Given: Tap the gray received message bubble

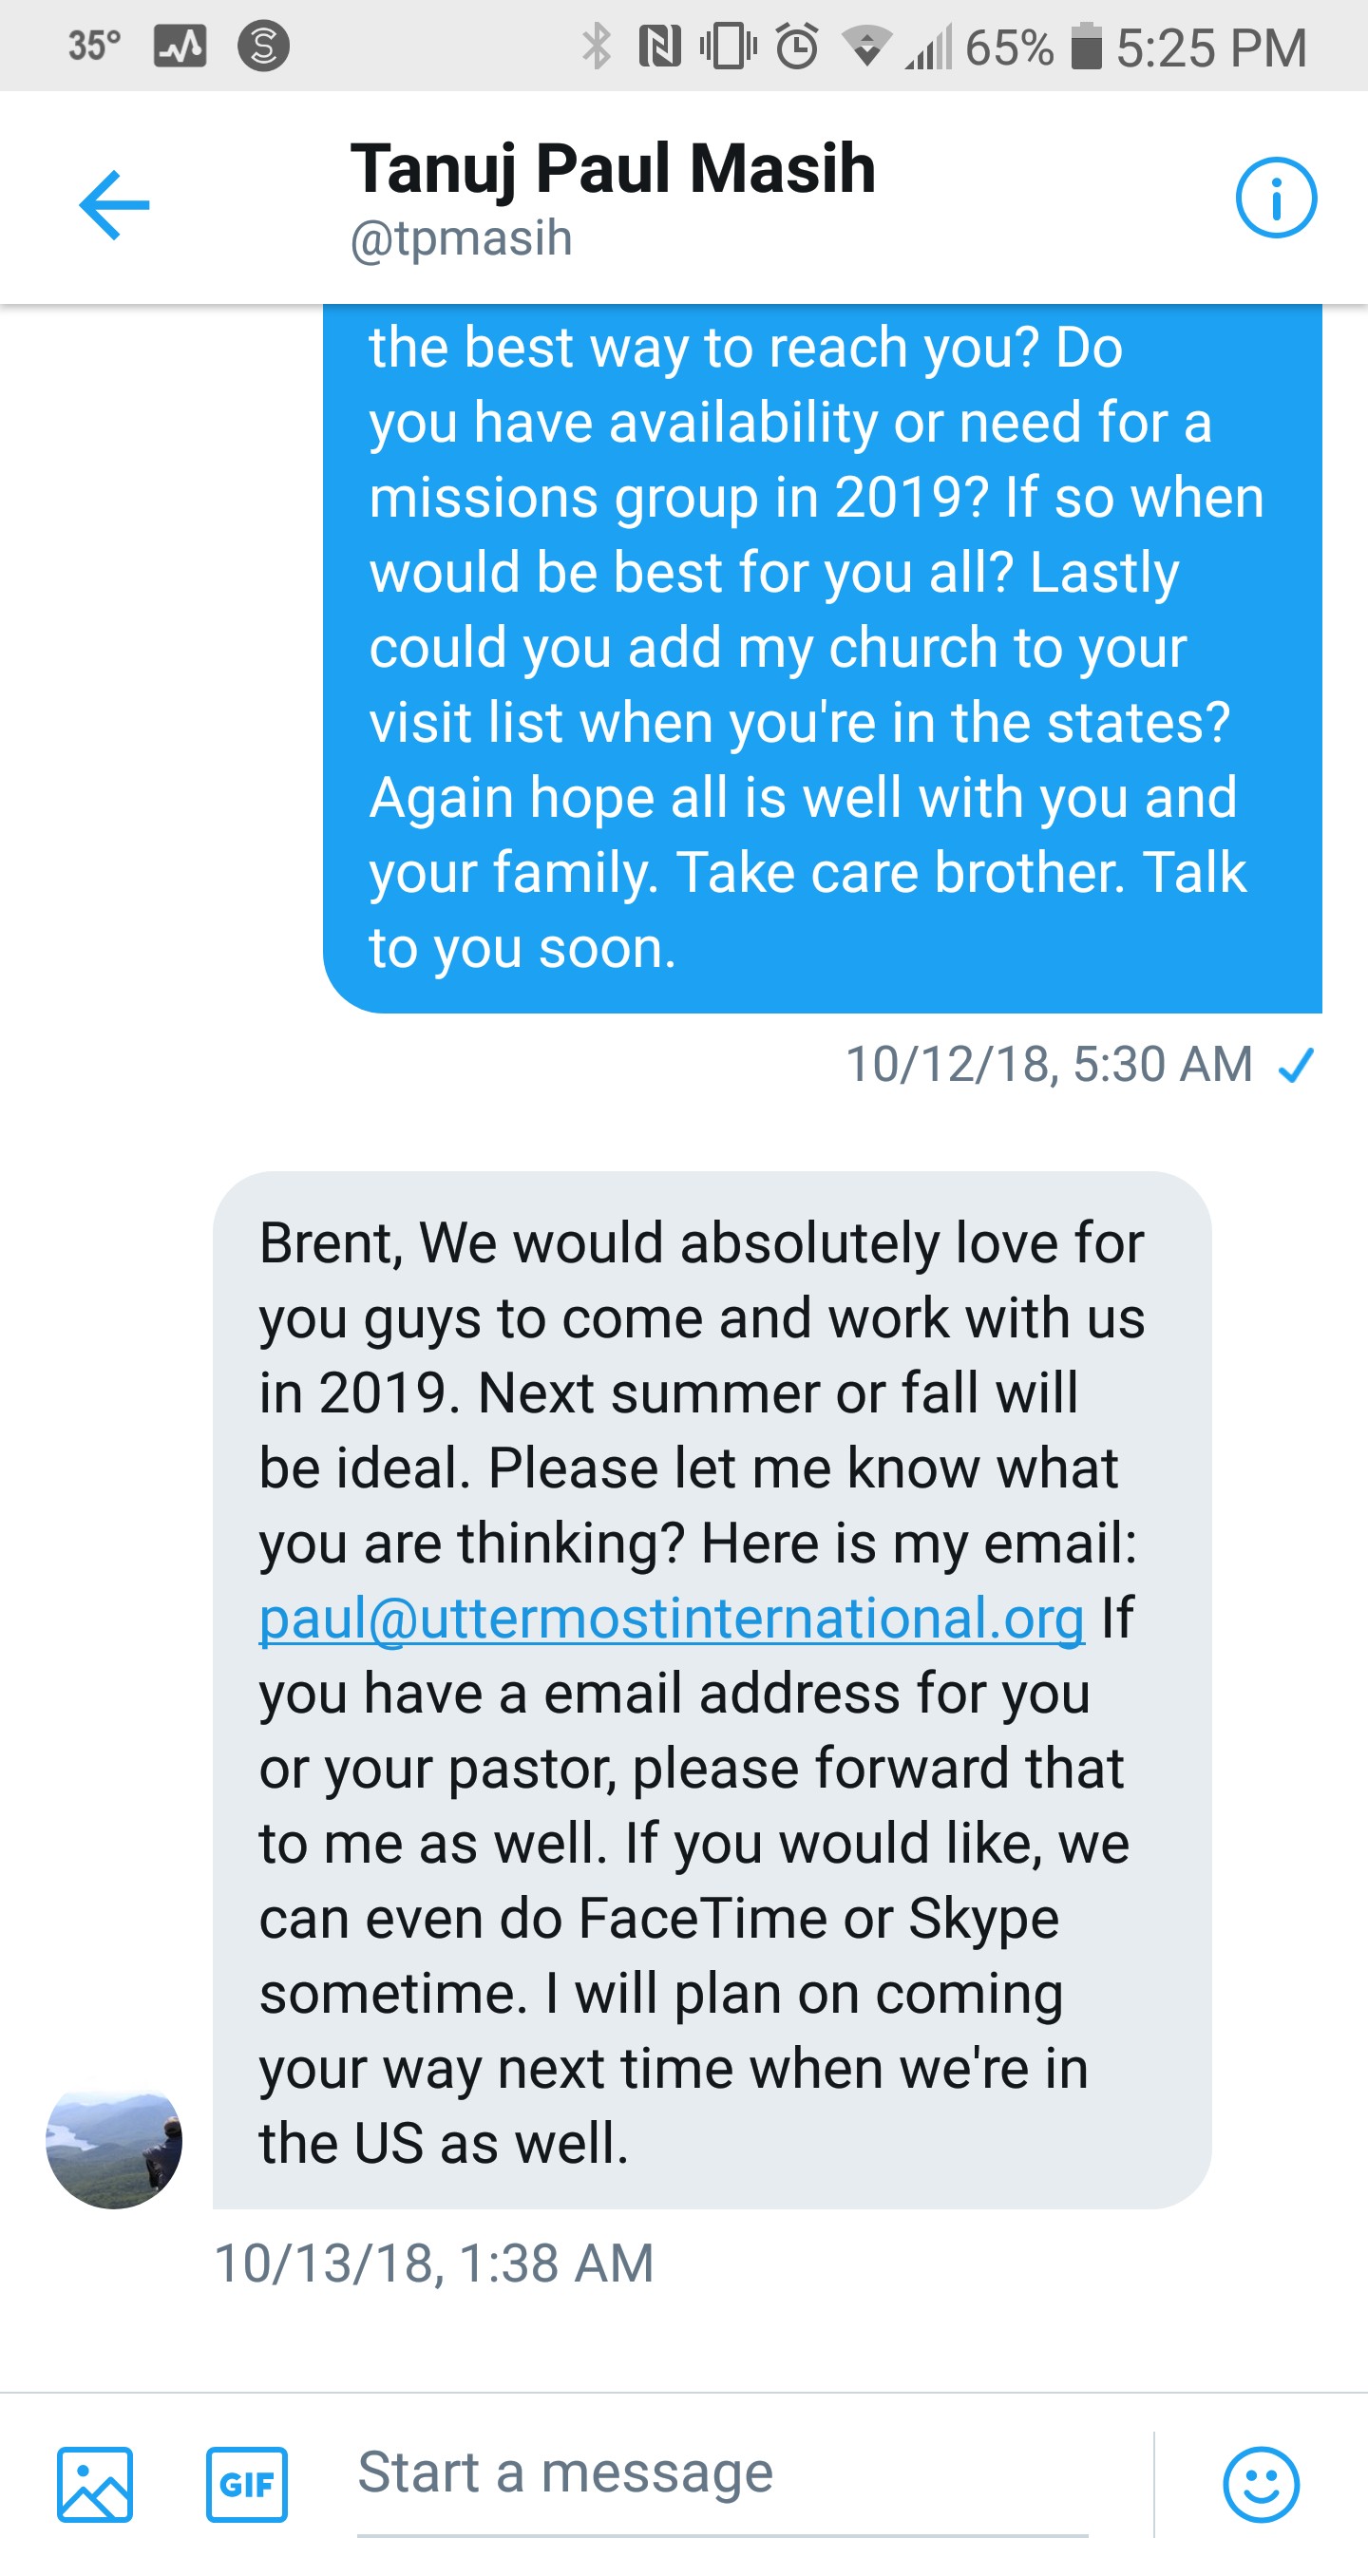Looking at the screenshot, I should point(711,1690).
